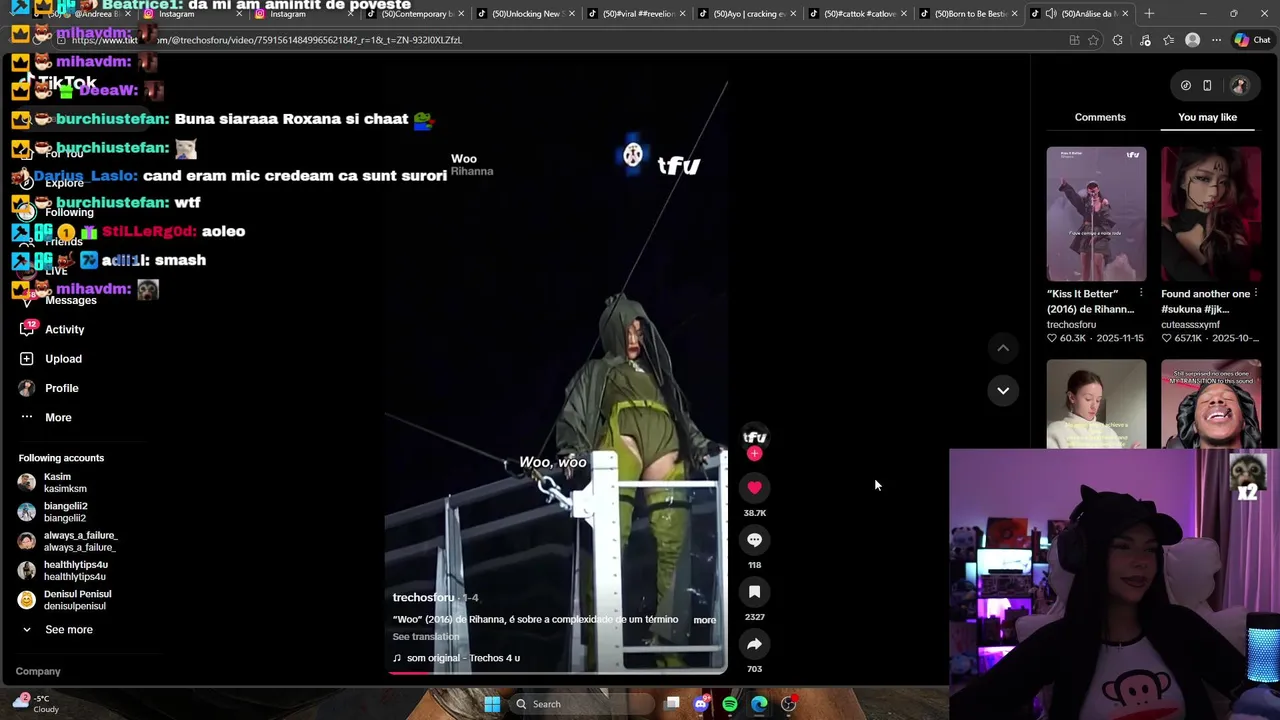The image size is (1280, 720).
Task: Go to the next video with down arrow
Action: [x=1003, y=390]
